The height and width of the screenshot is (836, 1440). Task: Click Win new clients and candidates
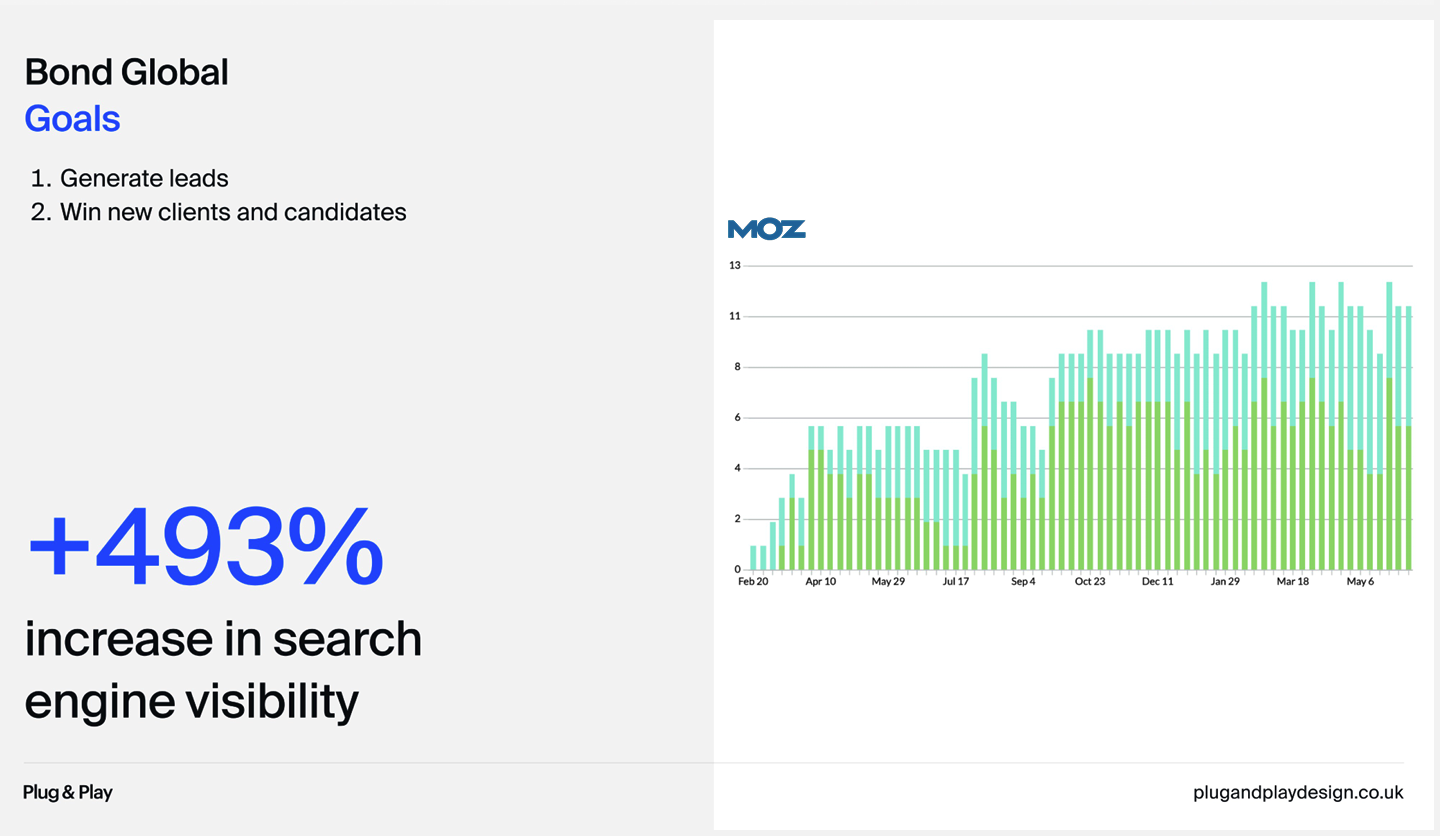(x=233, y=212)
